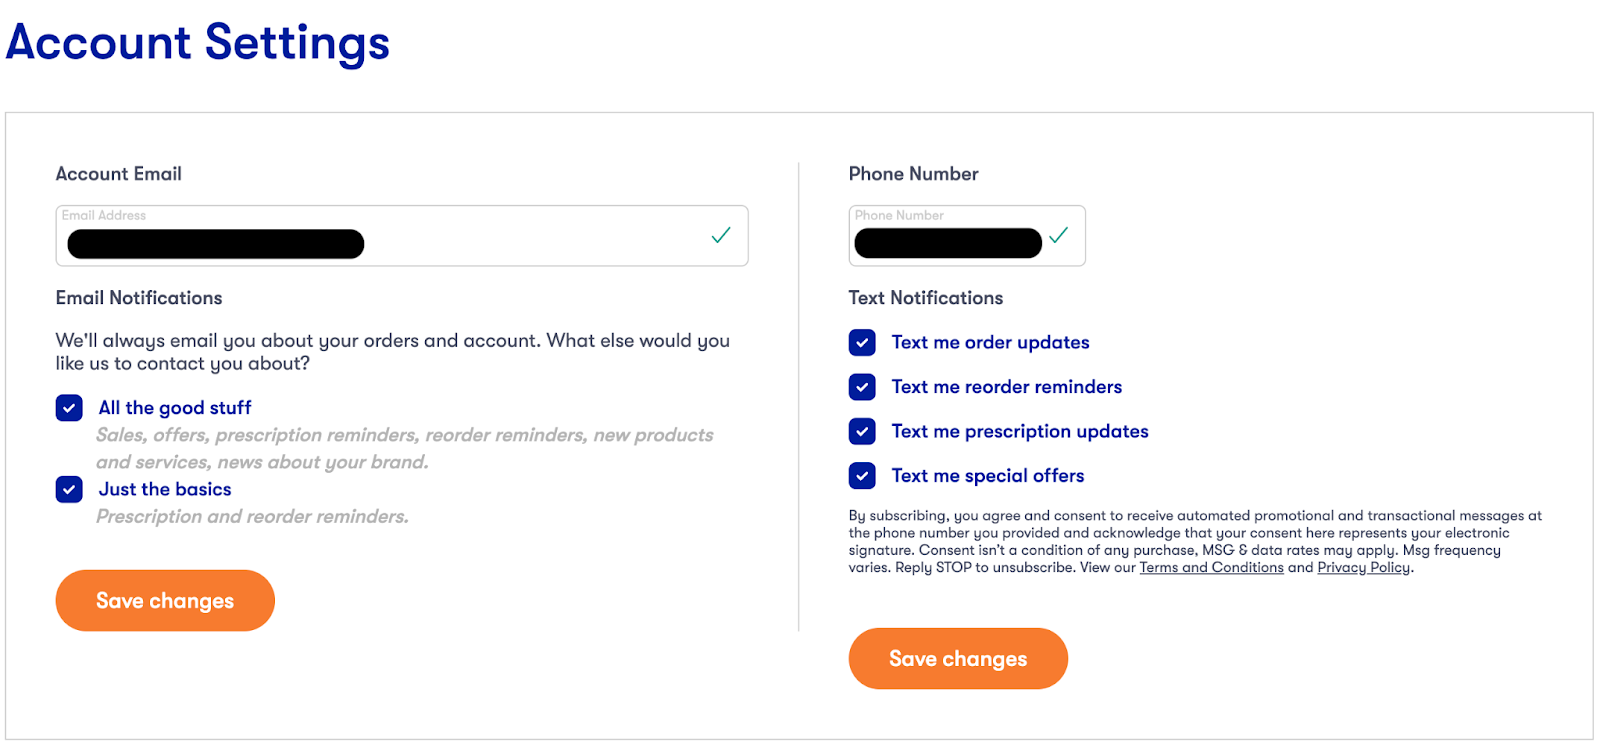Uncheck the 'All the good stuff' checkbox
Viewport: 1600px width, 752px height.
pyautogui.click(x=69, y=408)
